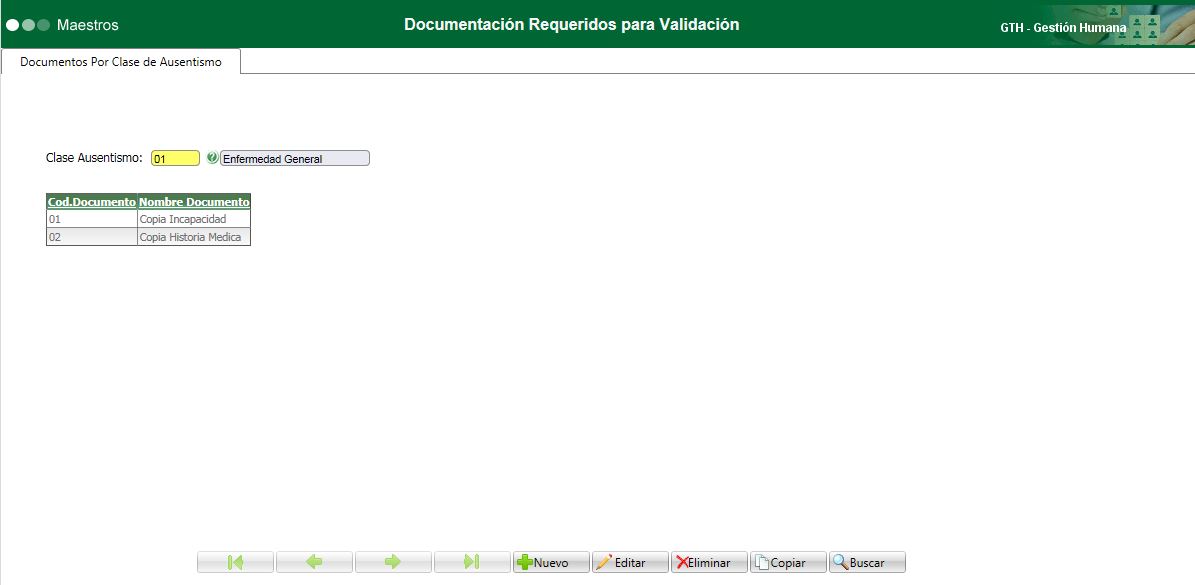
Task: Click Maestros in the top bar
Action: (x=88, y=24)
